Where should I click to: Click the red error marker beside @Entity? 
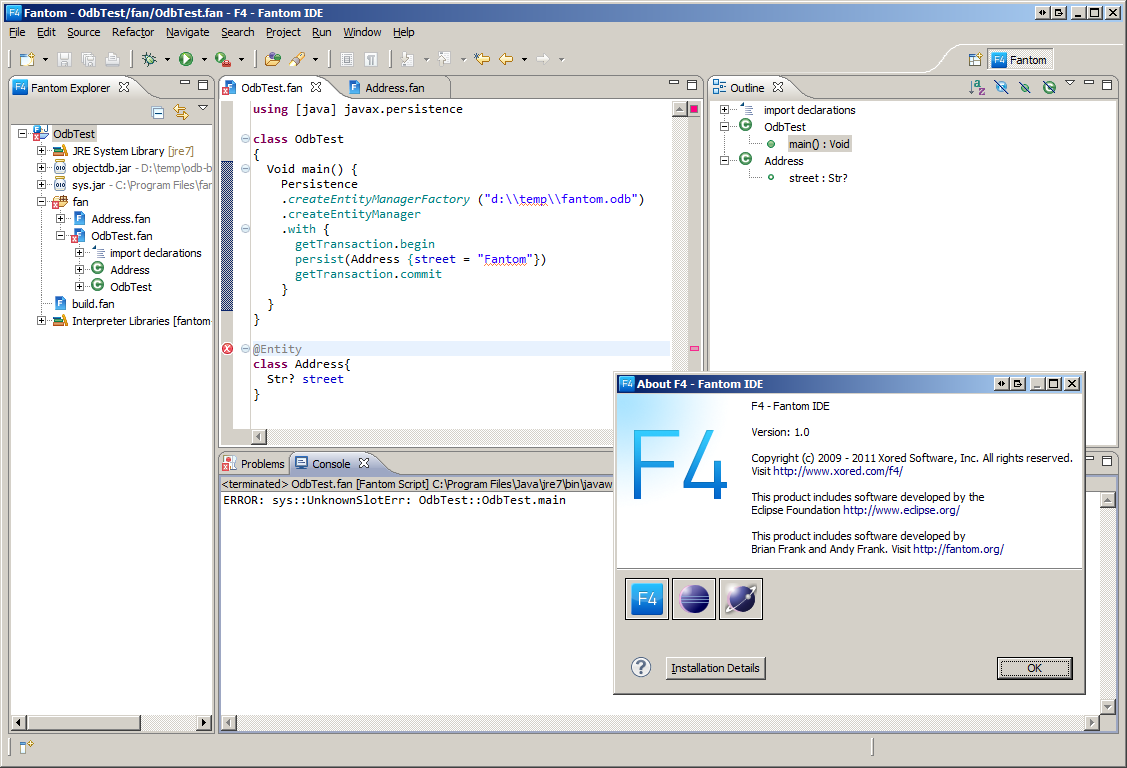[x=227, y=348]
